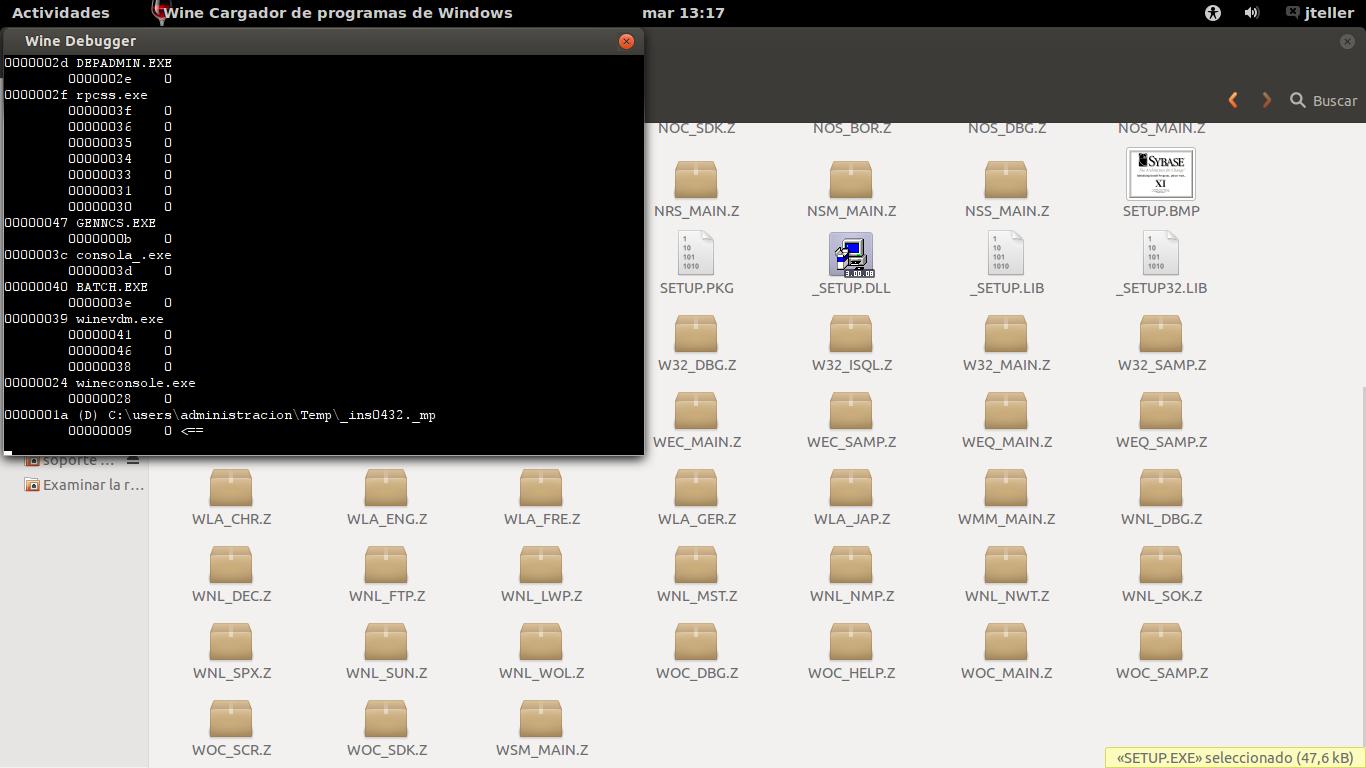Select the WNL_LWP.Z archive icon

[541, 565]
